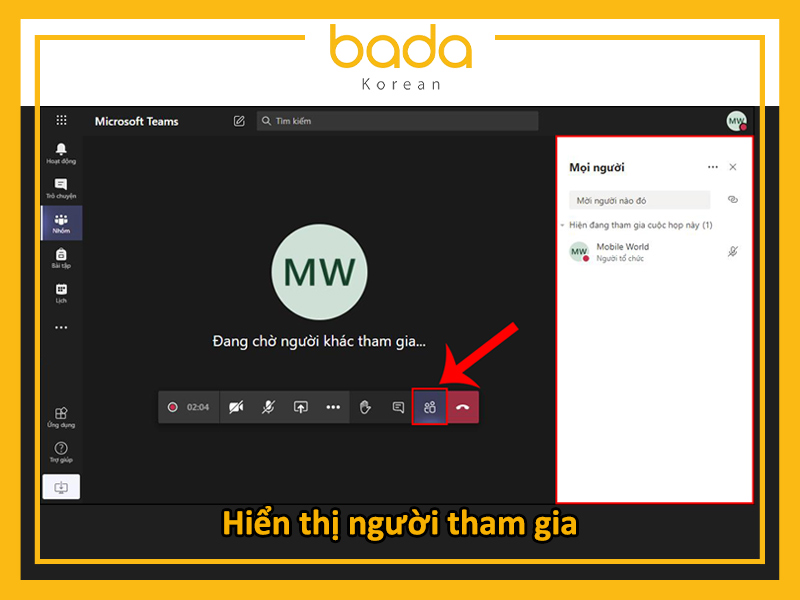Open Ứng dụng apps store
Viewport: 800px width, 600px height.
coord(61,417)
